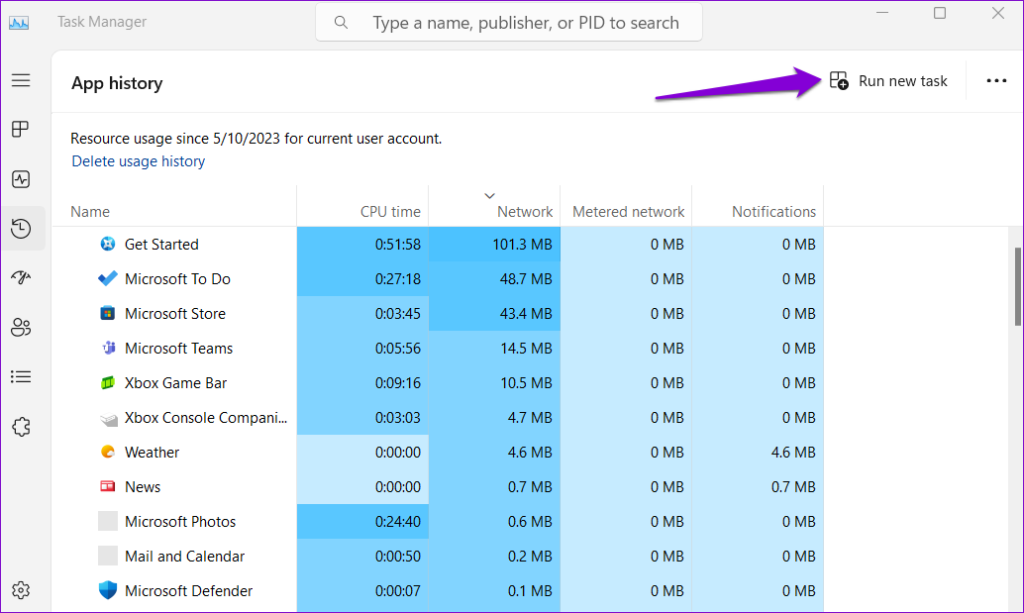Select the Performance sidebar icon
The width and height of the screenshot is (1024, 613).
point(21,178)
